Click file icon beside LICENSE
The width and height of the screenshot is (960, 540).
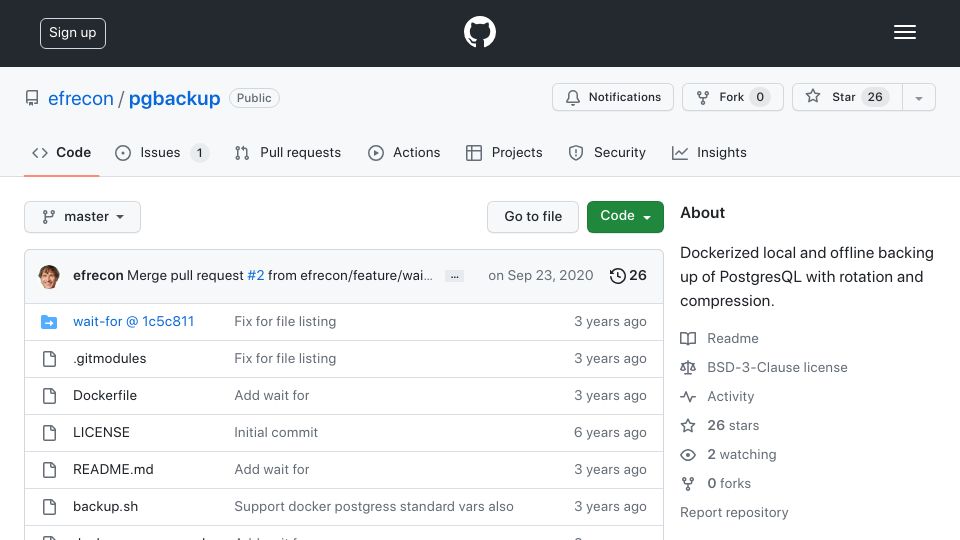point(50,433)
